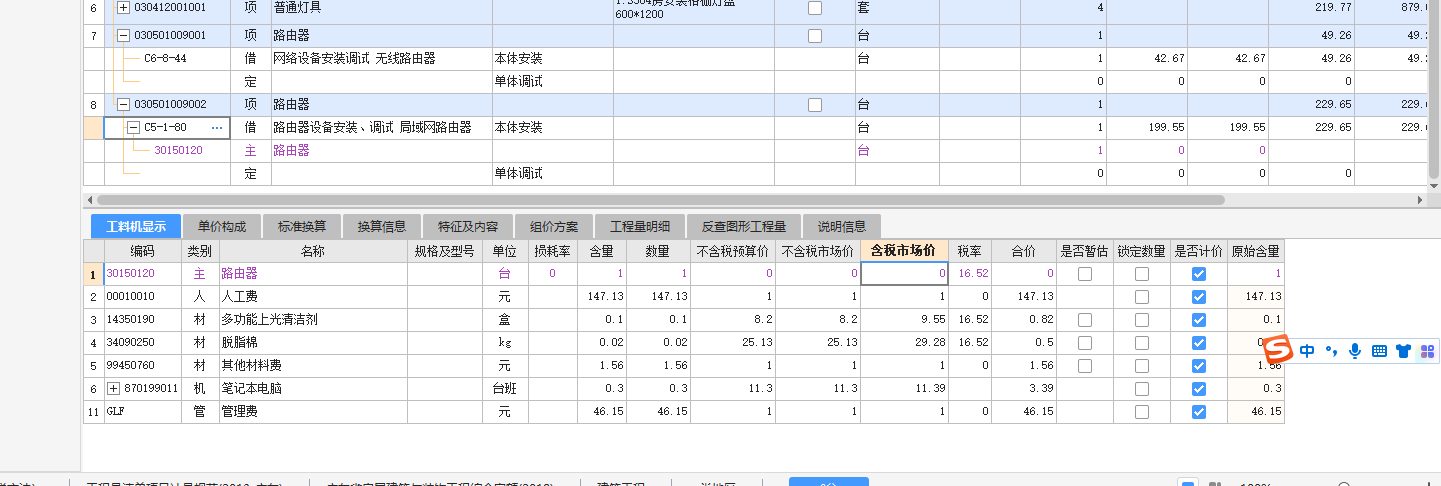Open the 标准换算 tab

point(302,226)
